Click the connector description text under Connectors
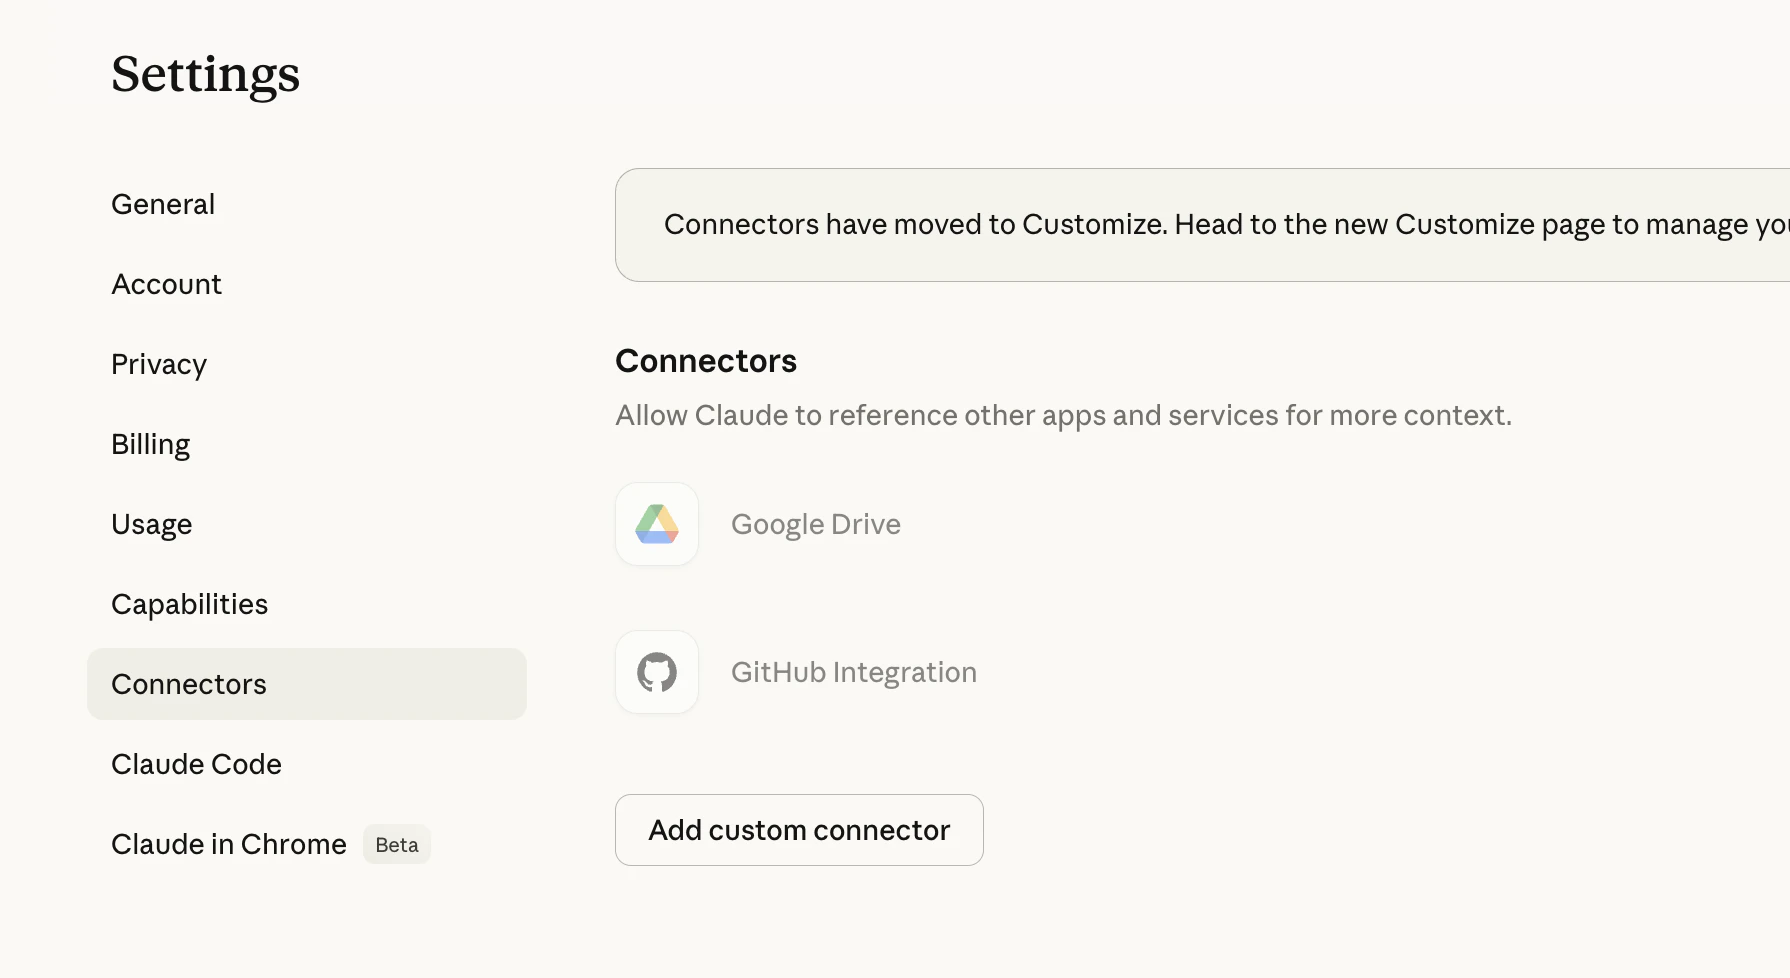 [x=1063, y=415]
